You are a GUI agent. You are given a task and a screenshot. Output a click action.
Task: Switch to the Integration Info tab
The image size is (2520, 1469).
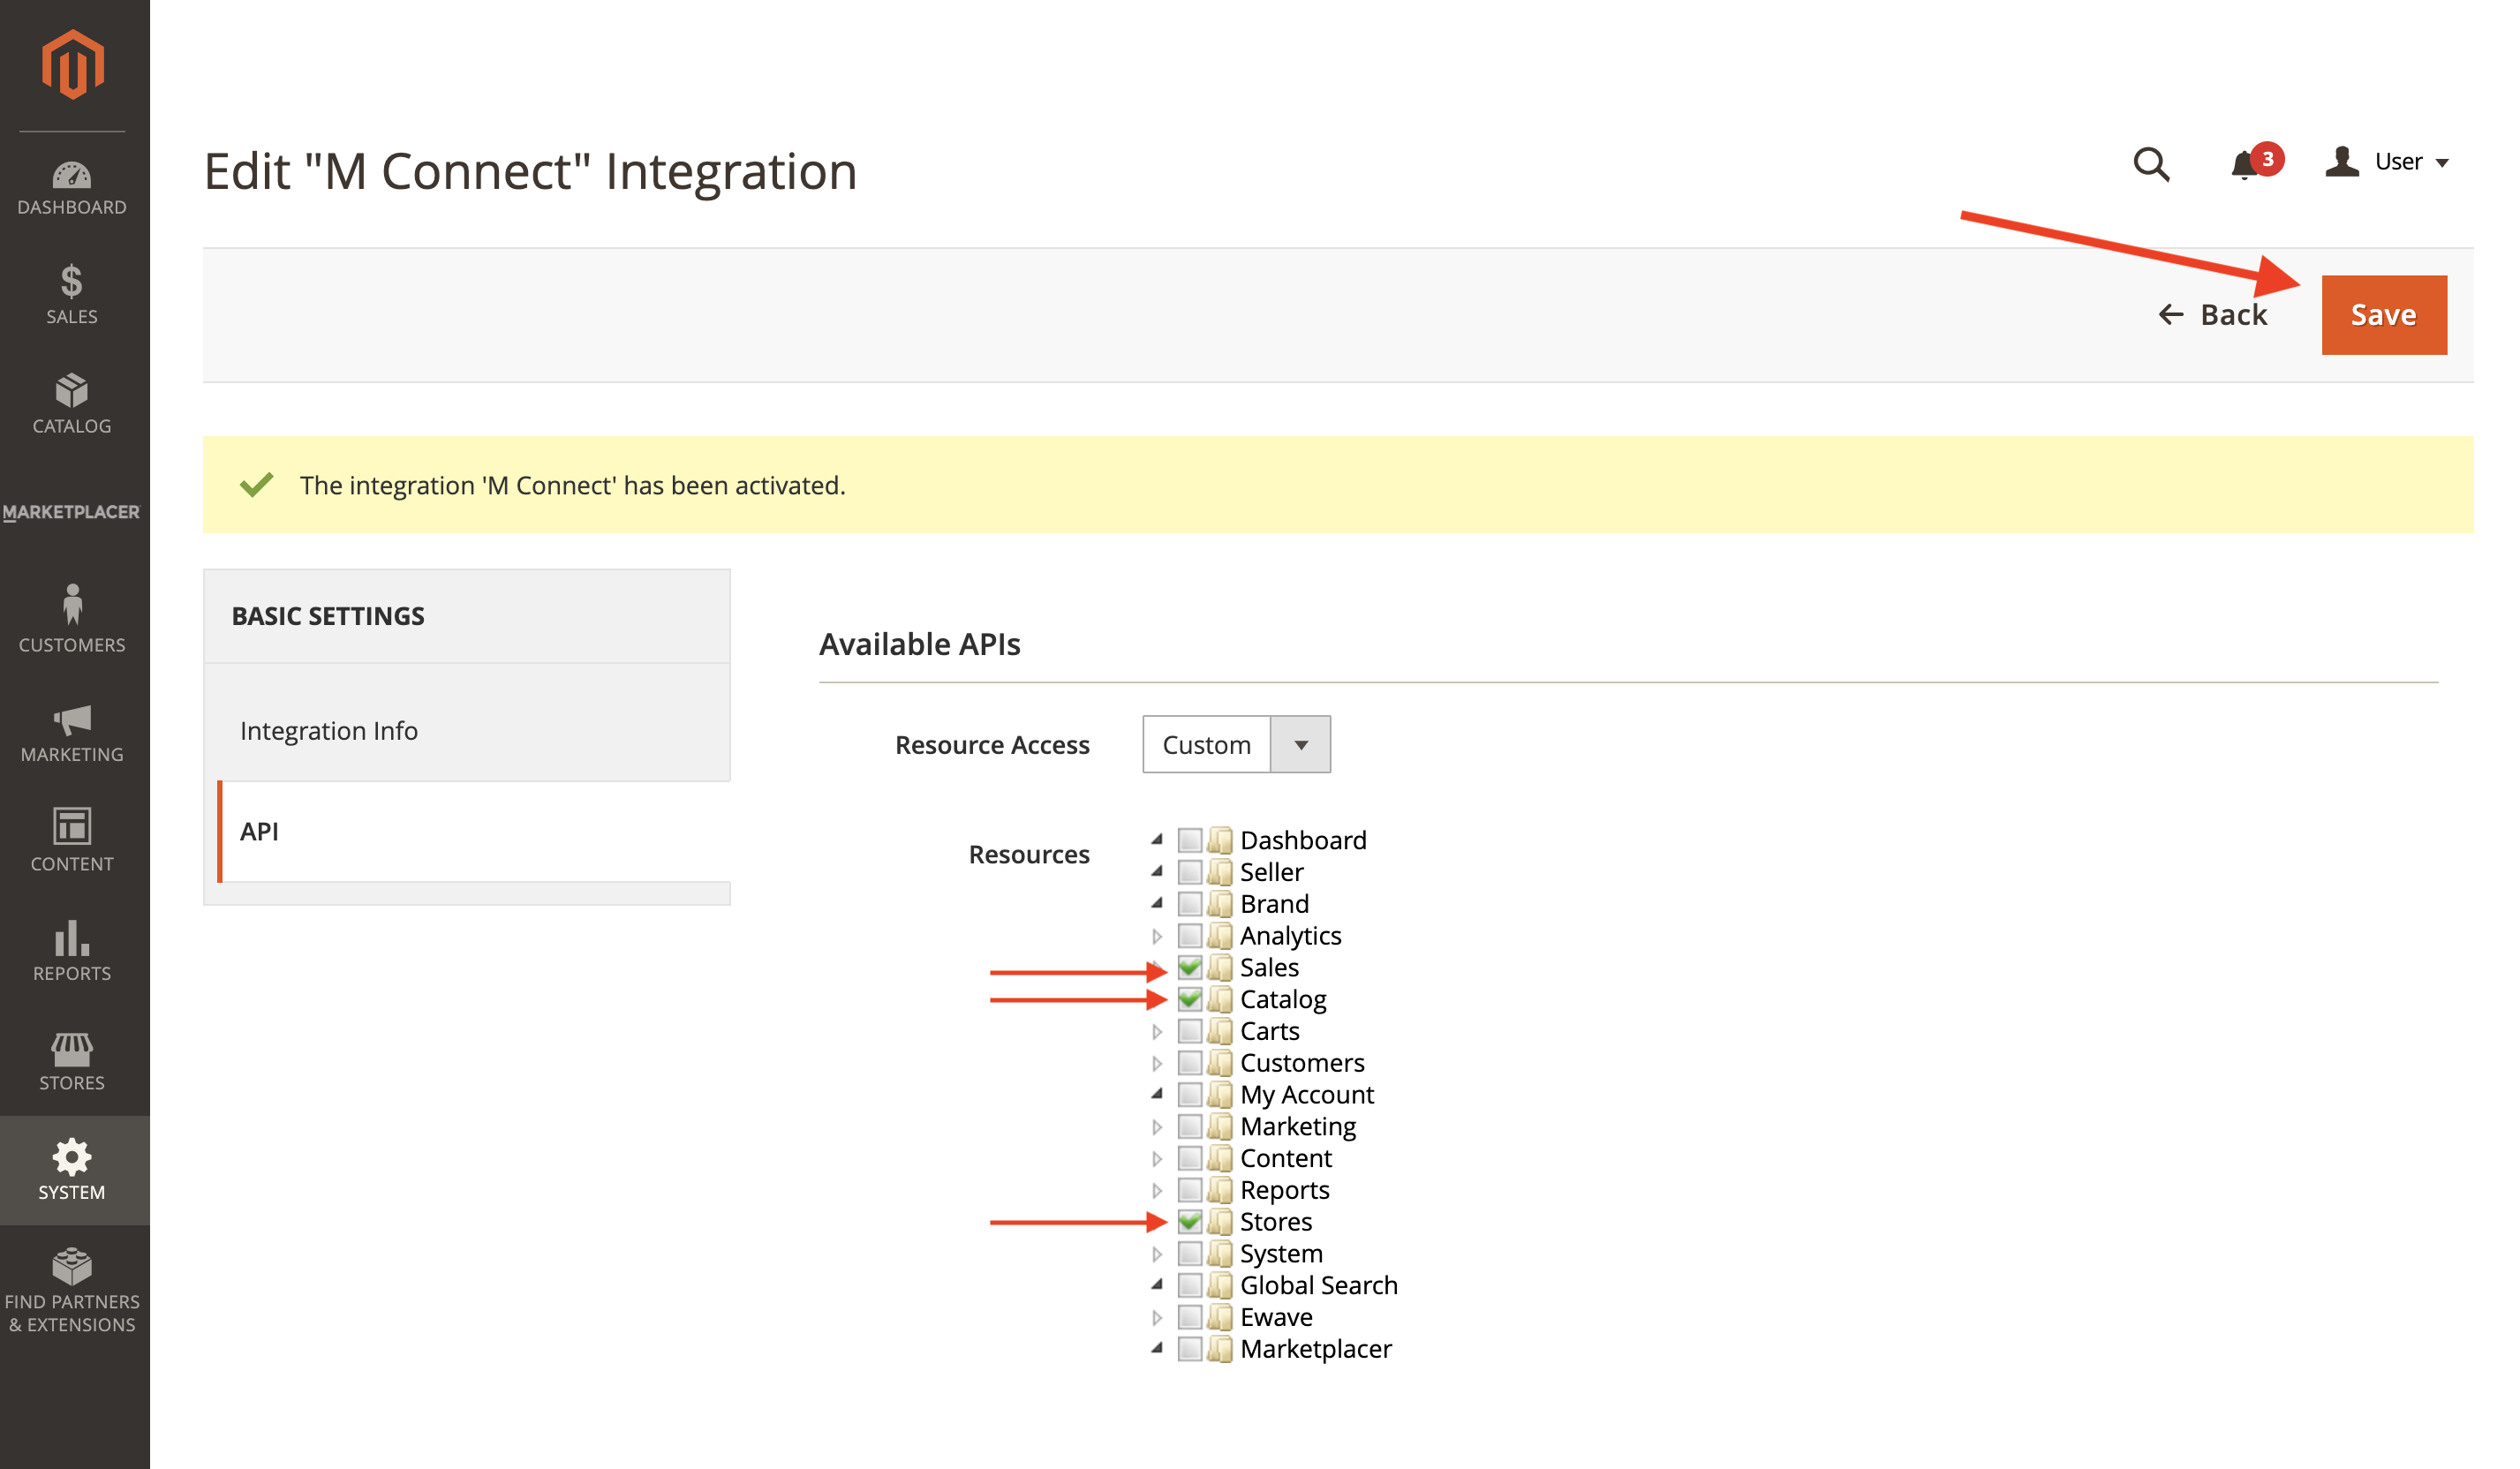(x=467, y=731)
